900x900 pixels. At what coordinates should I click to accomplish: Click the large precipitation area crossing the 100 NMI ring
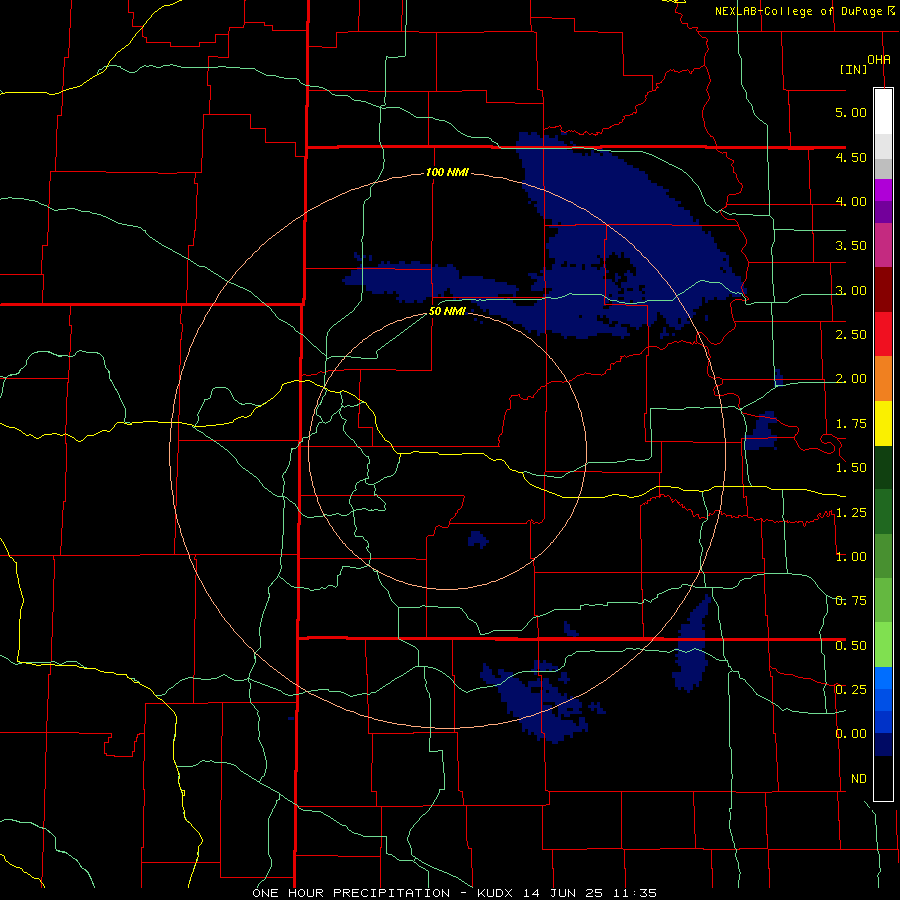coord(631,235)
